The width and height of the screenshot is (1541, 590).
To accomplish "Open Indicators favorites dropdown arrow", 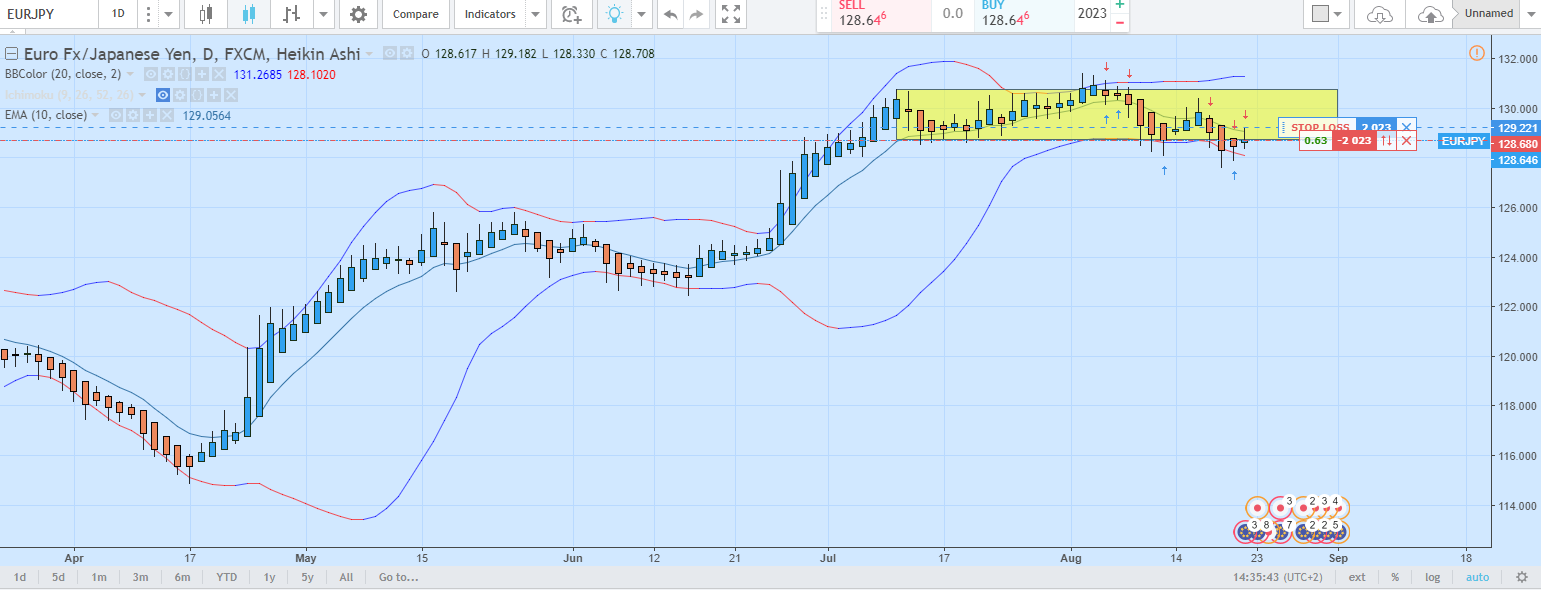I will (x=536, y=14).
